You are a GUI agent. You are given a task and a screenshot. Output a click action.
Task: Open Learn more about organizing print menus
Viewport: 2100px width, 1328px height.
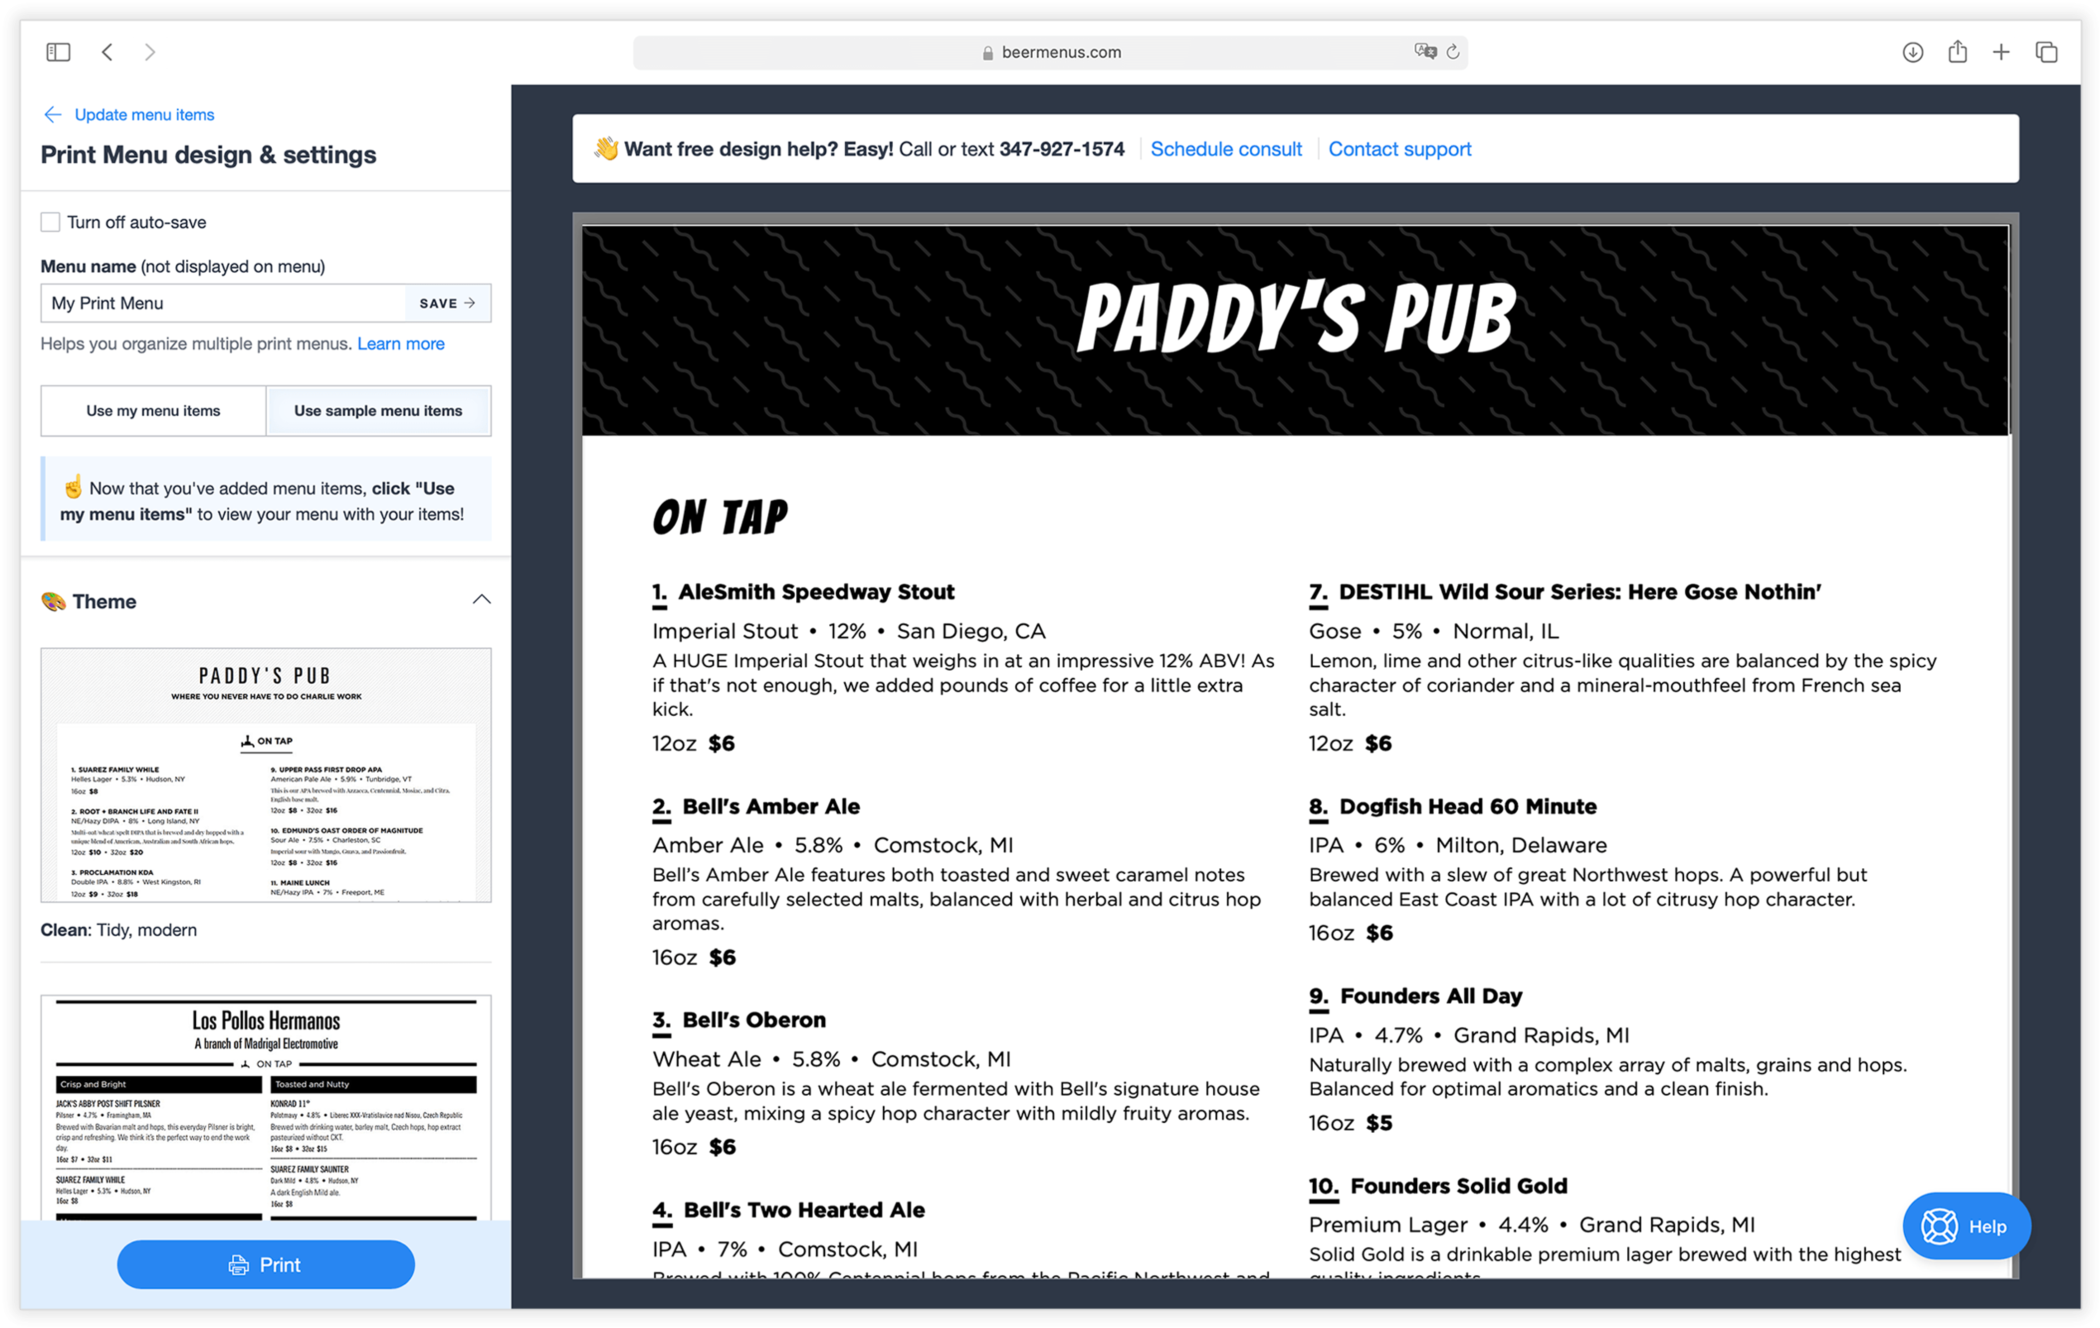(x=400, y=343)
